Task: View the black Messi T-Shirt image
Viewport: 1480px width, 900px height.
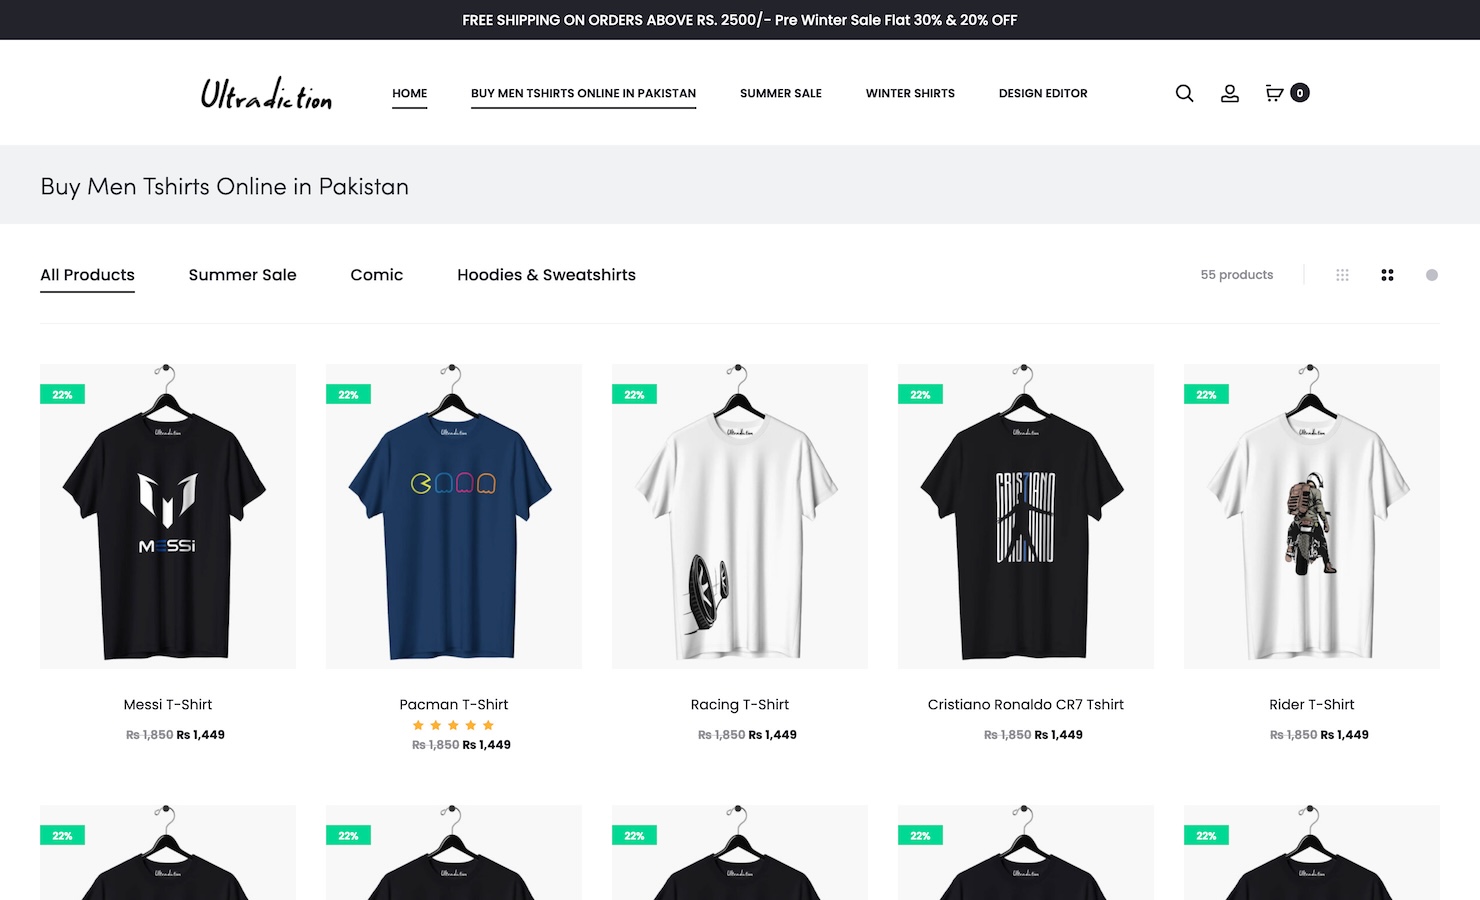Action: click(168, 516)
